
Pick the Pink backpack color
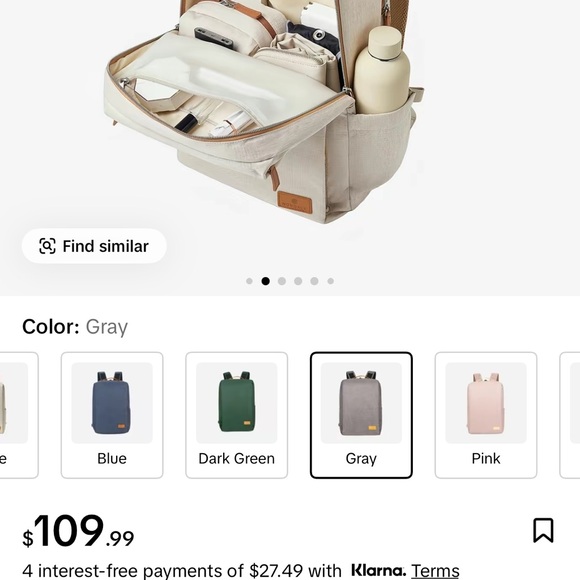click(486, 415)
